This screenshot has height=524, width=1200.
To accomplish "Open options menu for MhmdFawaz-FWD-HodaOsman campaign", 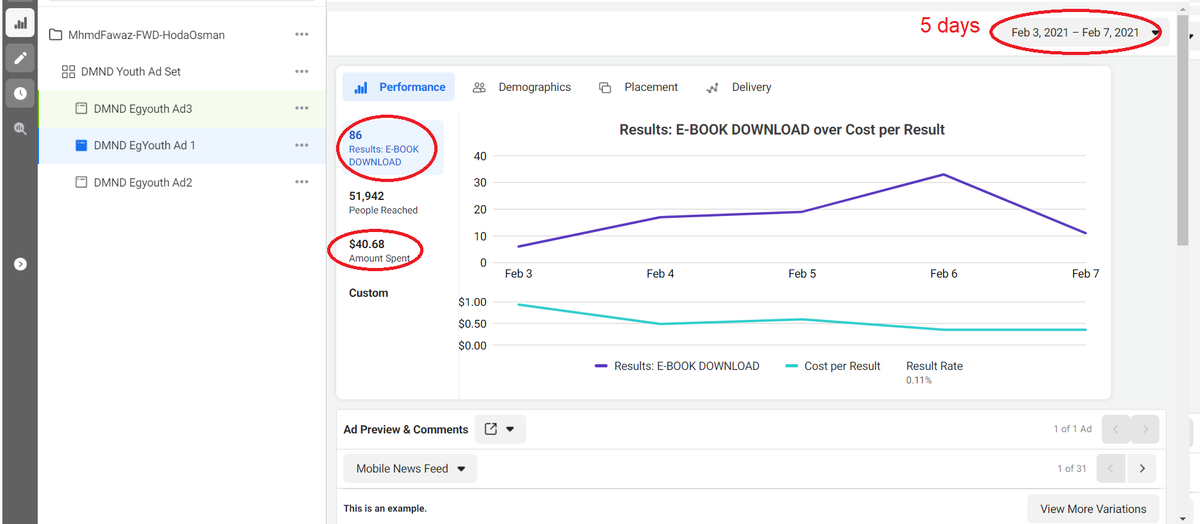I will (x=301, y=35).
